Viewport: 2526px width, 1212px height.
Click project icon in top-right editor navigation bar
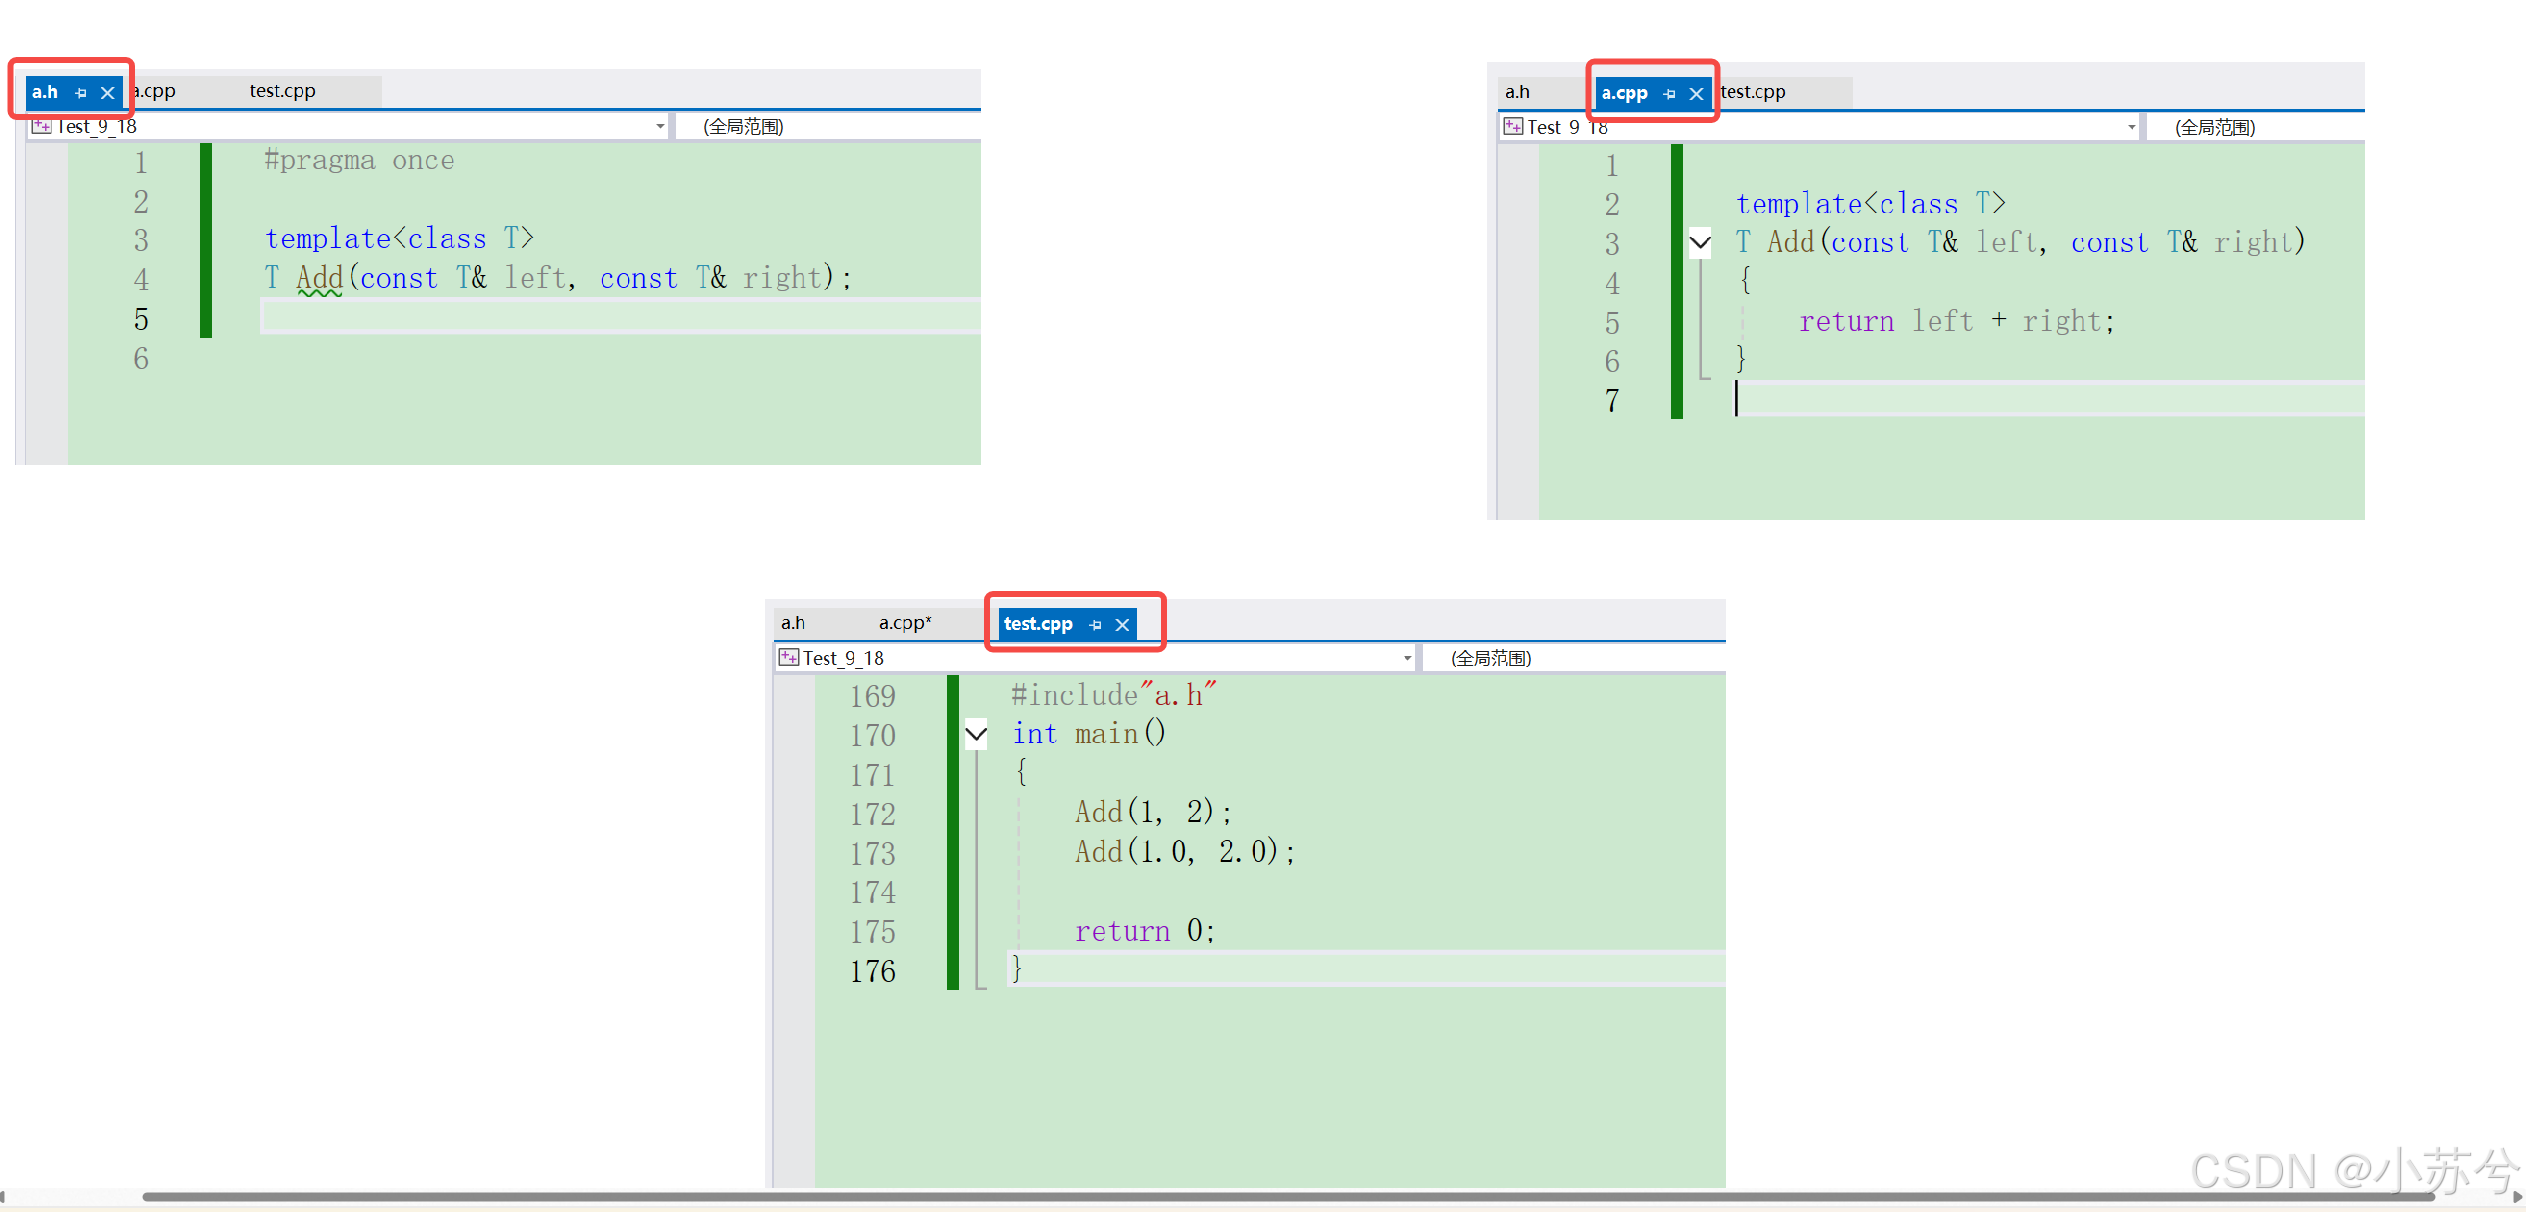point(1513,126)
